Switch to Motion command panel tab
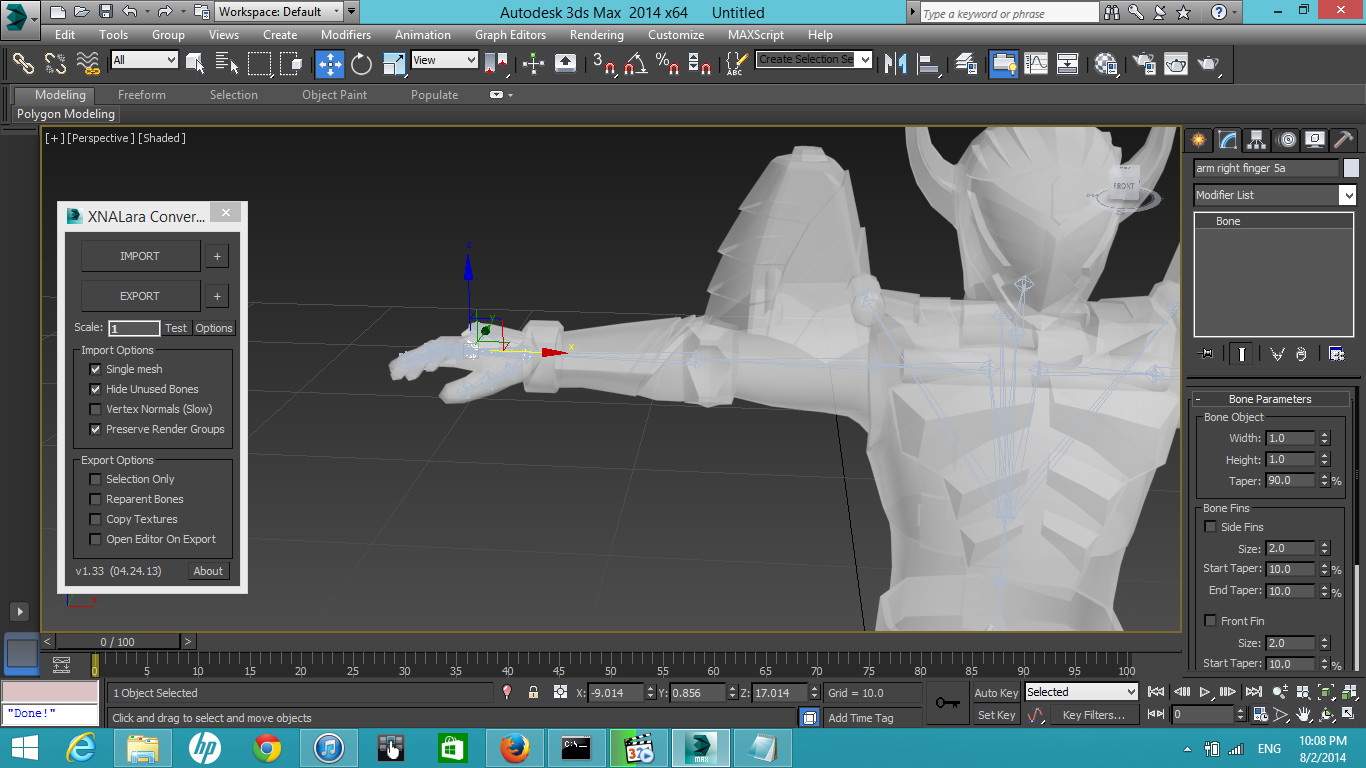The height and width of the screenshot is (768, 1366). [x=1287, y=139]
